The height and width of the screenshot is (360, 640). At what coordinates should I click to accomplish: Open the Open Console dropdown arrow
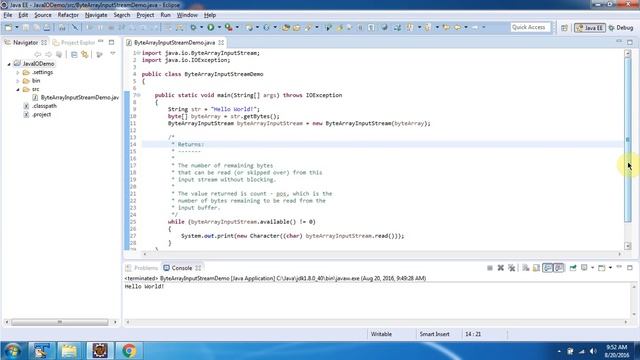coord(610,268)
